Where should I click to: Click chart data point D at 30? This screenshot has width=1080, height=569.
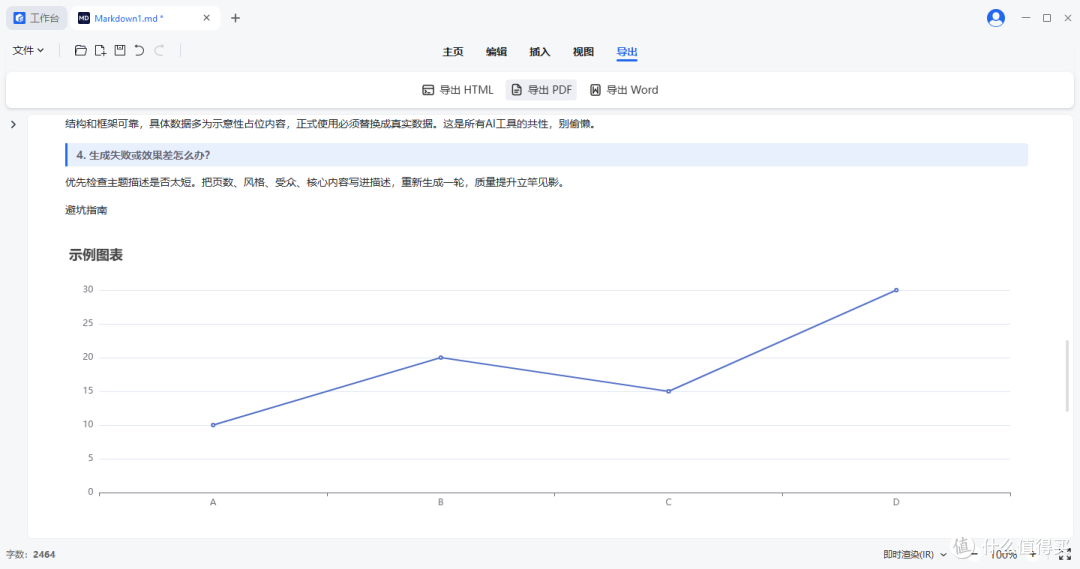[x=896, y=290]
